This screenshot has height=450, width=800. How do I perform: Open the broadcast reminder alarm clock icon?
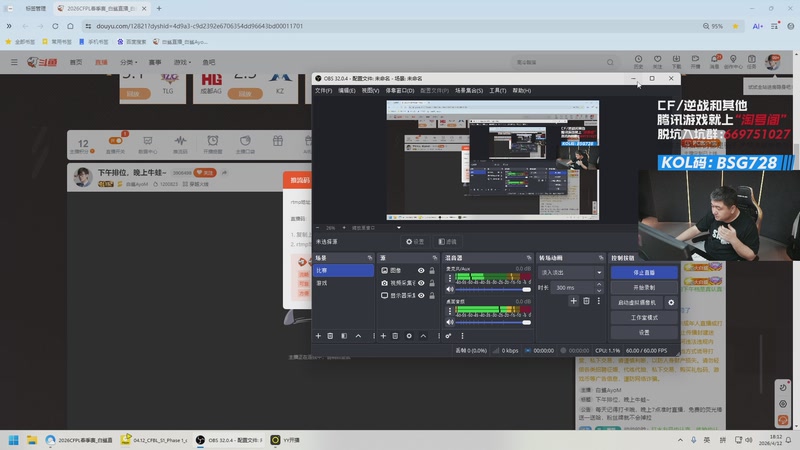pyautogui.click(x=213, y=144)
